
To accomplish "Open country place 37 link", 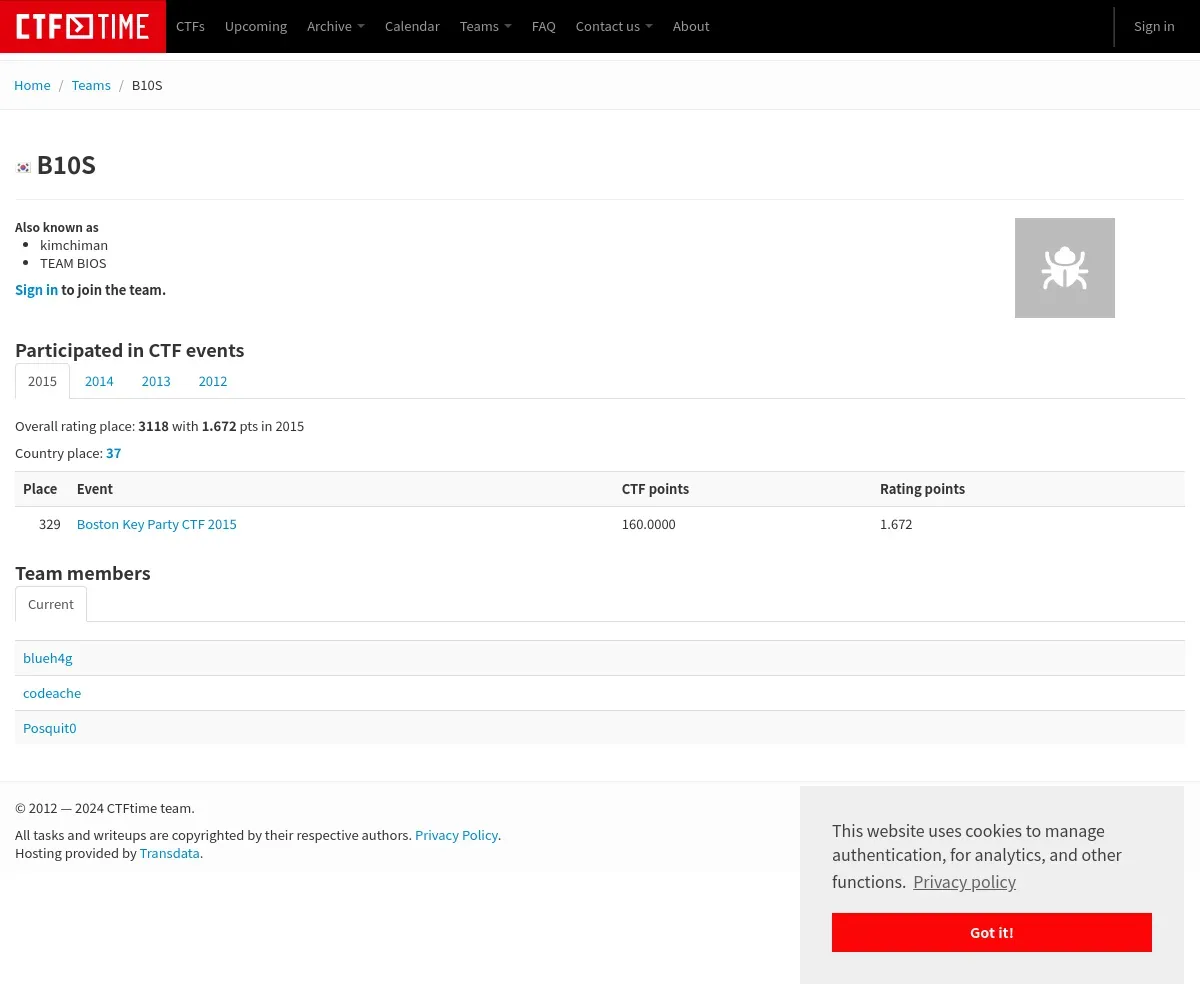I will click(x=114, y=453).
